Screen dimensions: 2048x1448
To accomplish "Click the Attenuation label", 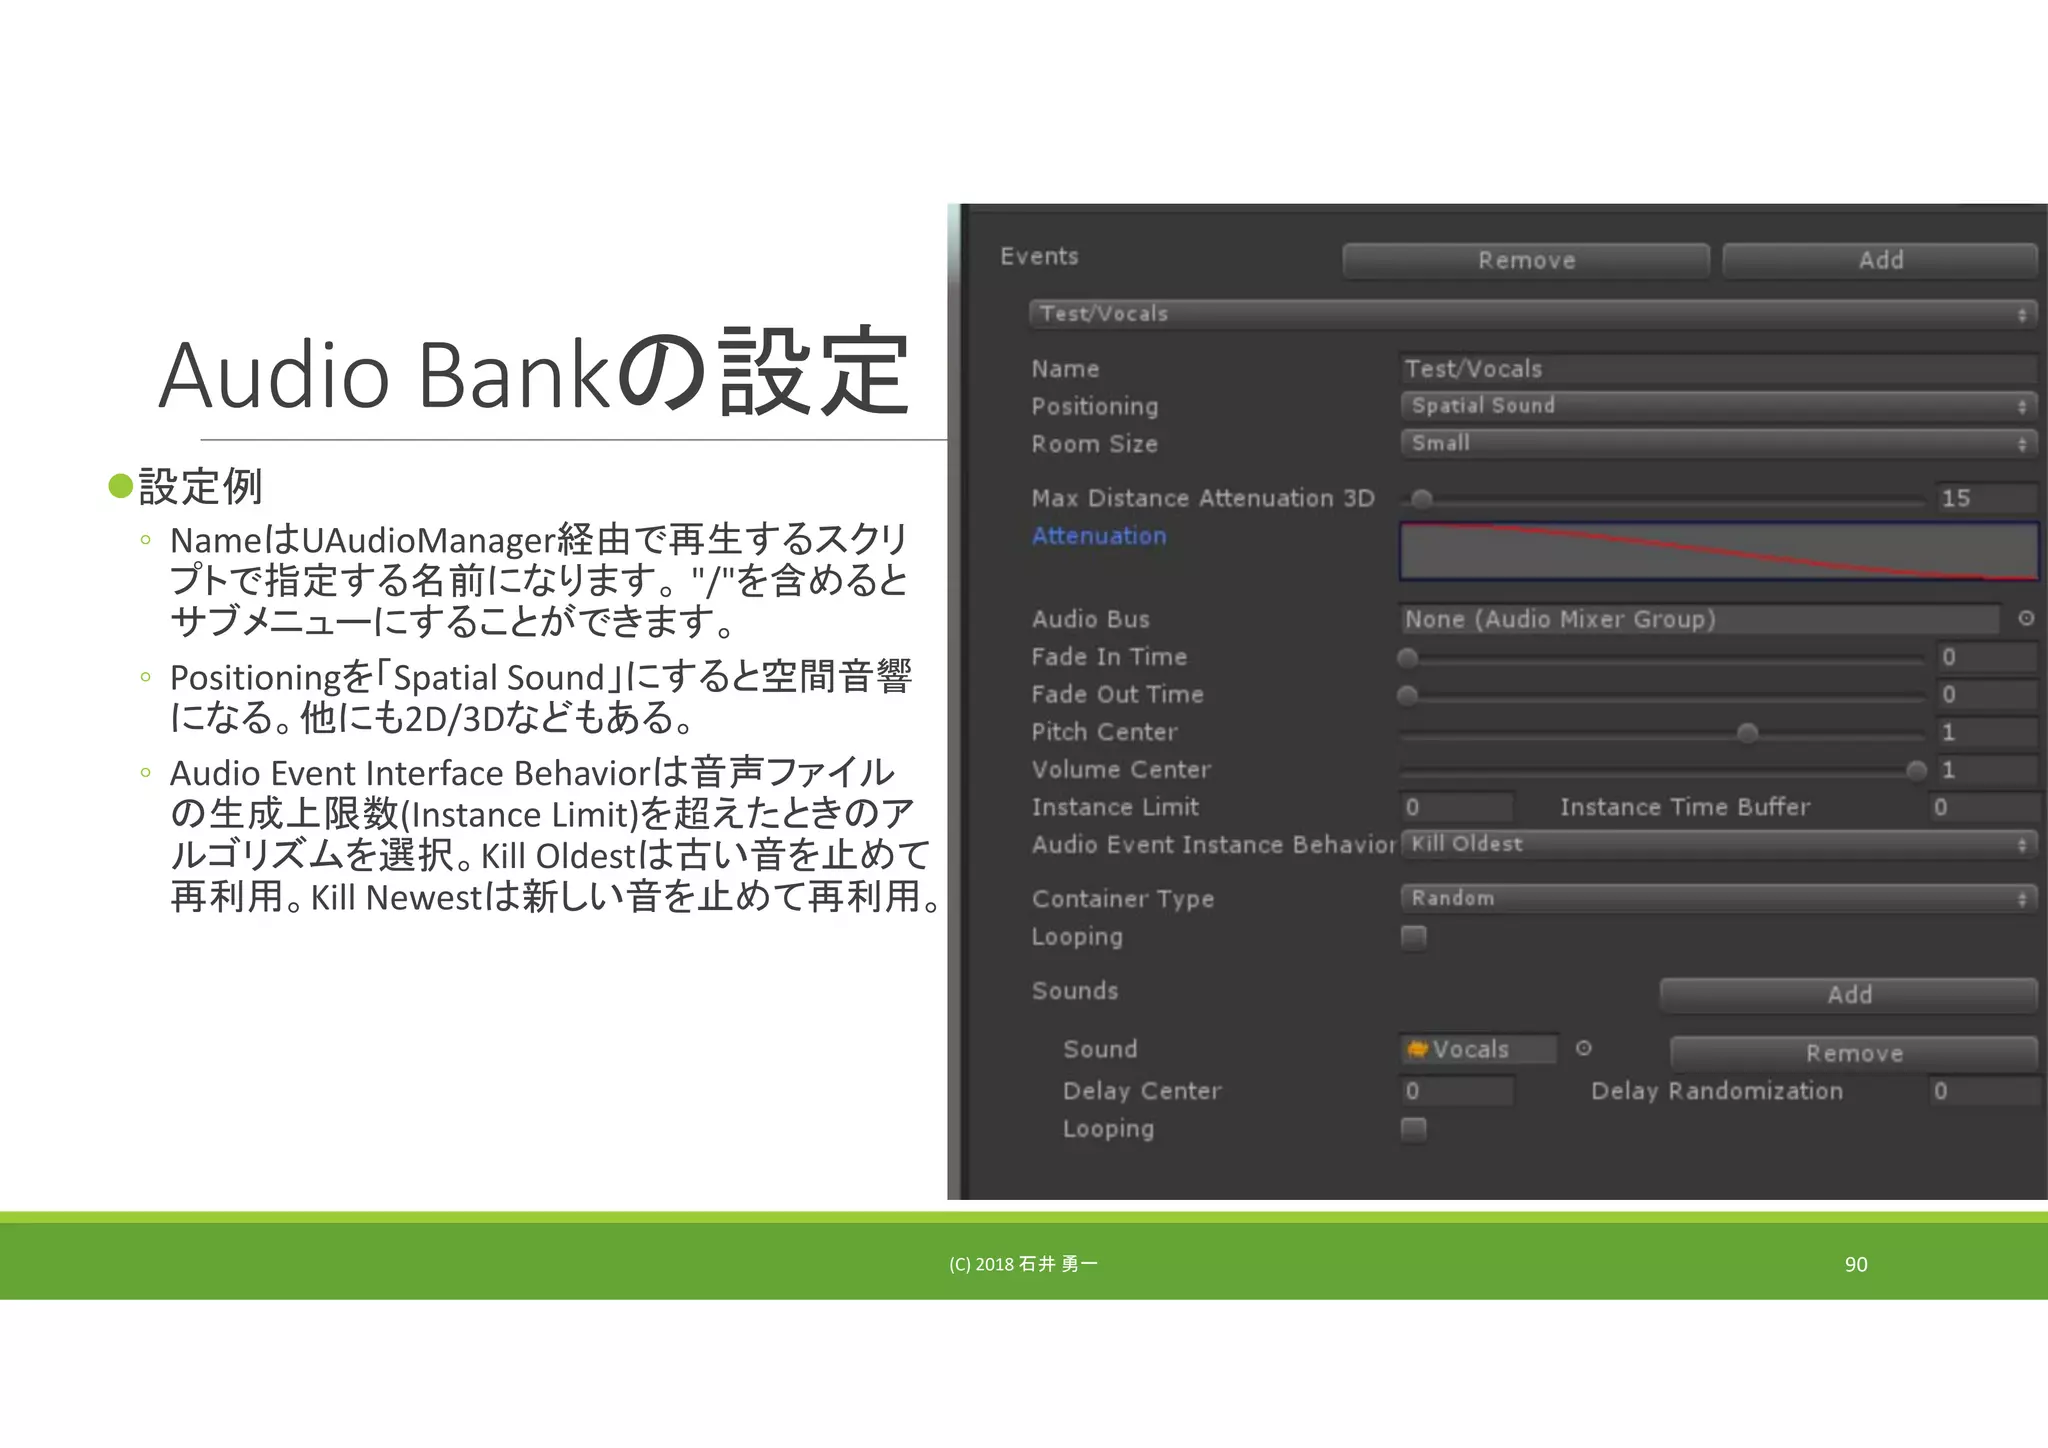I will (1099, 536).
